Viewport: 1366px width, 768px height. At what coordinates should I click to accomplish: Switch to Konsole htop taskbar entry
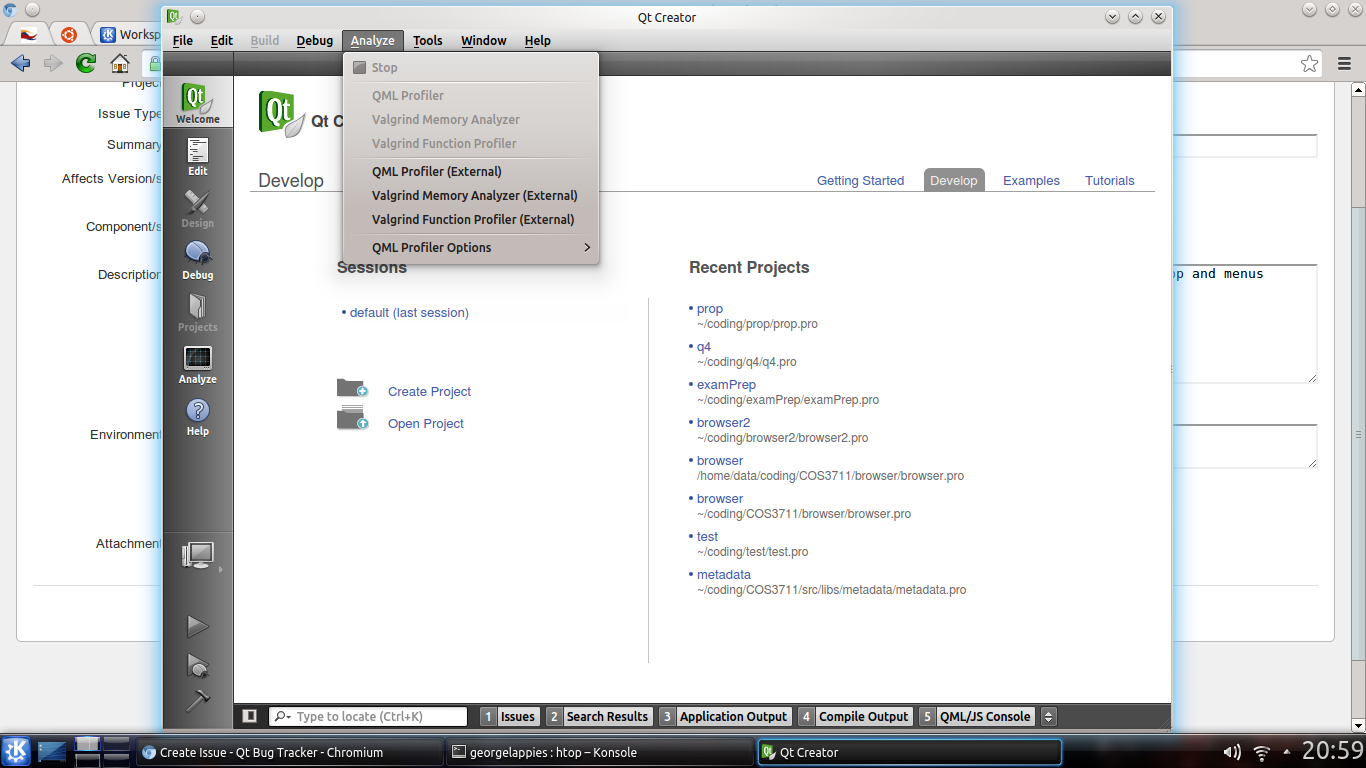[x=599, y=752]
